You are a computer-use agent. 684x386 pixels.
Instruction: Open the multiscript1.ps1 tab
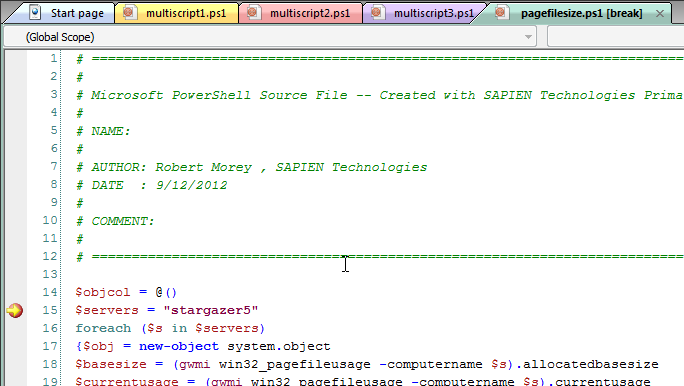(x=177, y=13)
